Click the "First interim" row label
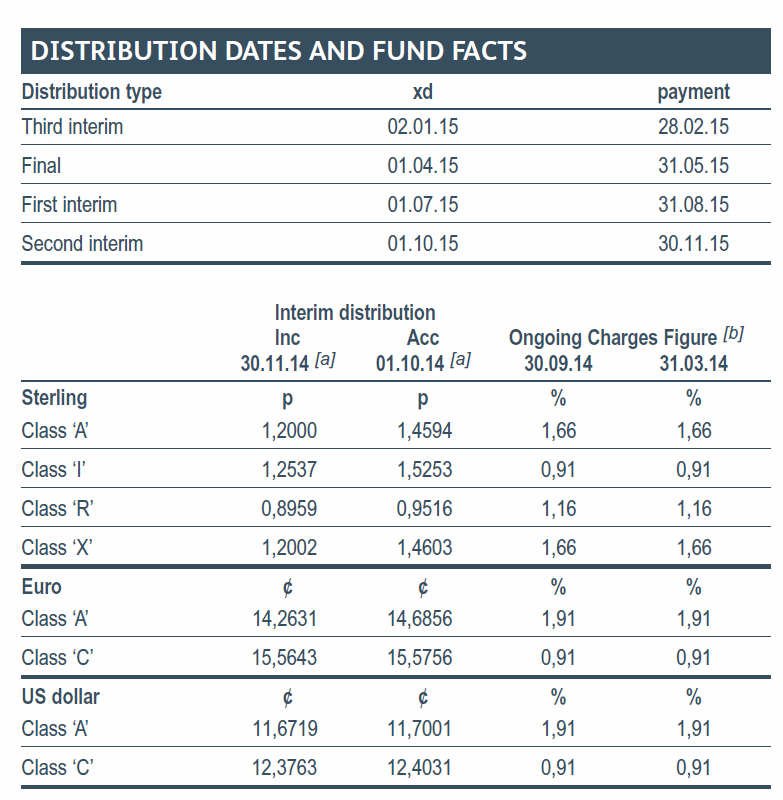 (x=69, y=205)
